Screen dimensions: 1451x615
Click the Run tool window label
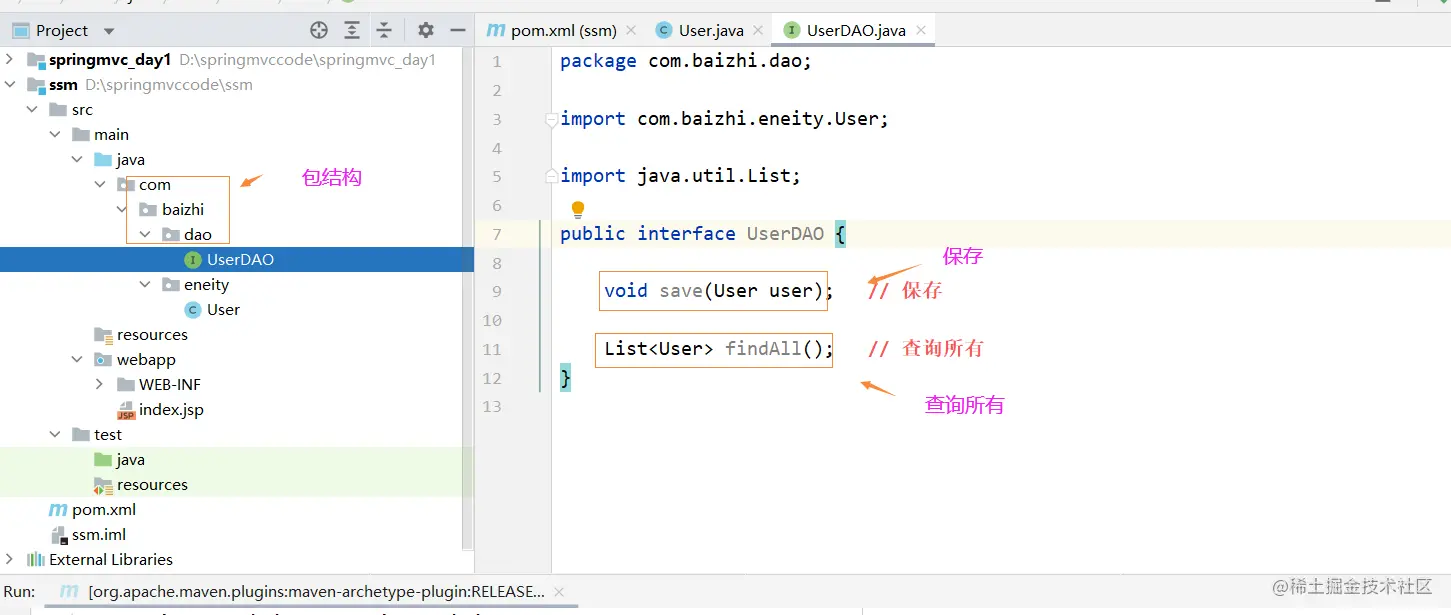pos(19,592)
